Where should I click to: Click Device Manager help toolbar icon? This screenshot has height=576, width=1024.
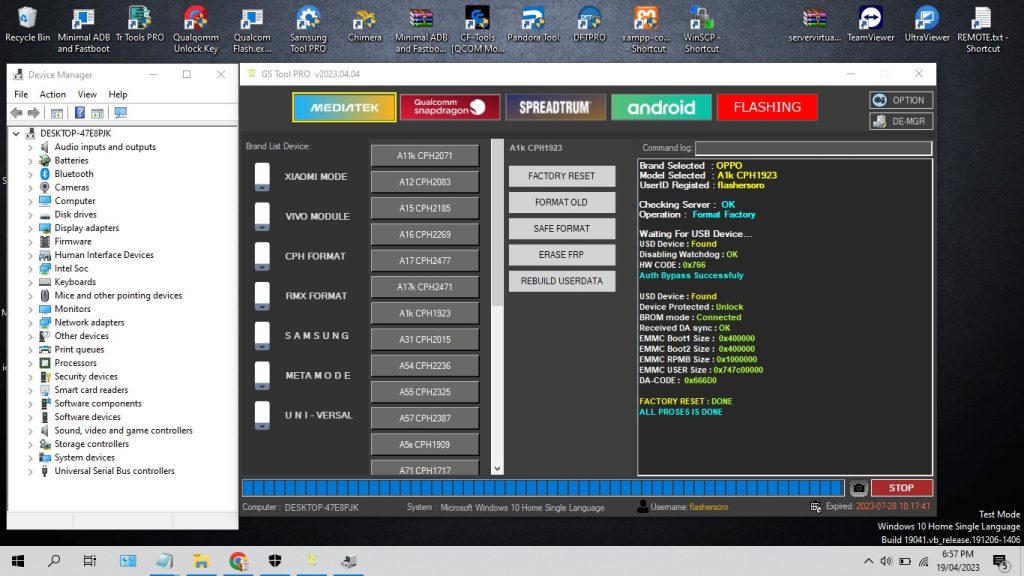(80, 113)
